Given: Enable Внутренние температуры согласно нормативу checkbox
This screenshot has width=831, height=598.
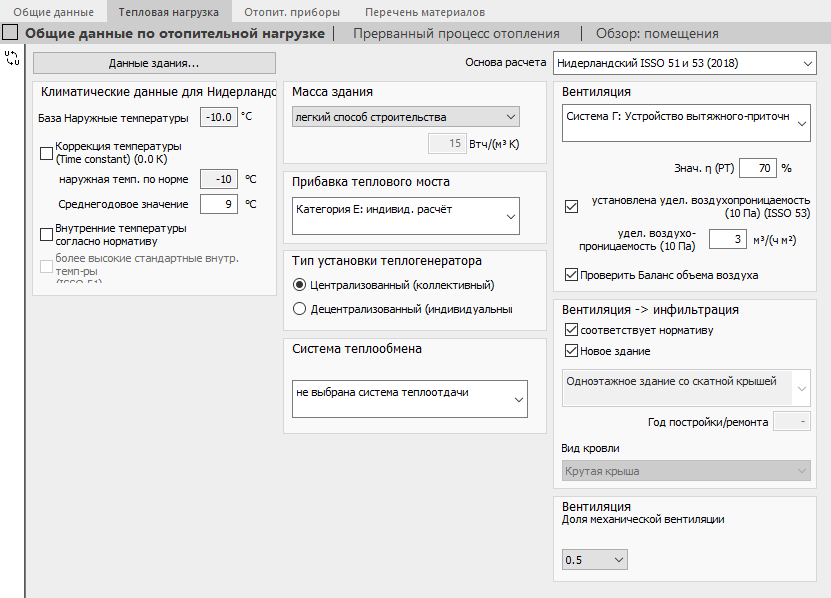Looking at the screenshot, I should [47, 234].
